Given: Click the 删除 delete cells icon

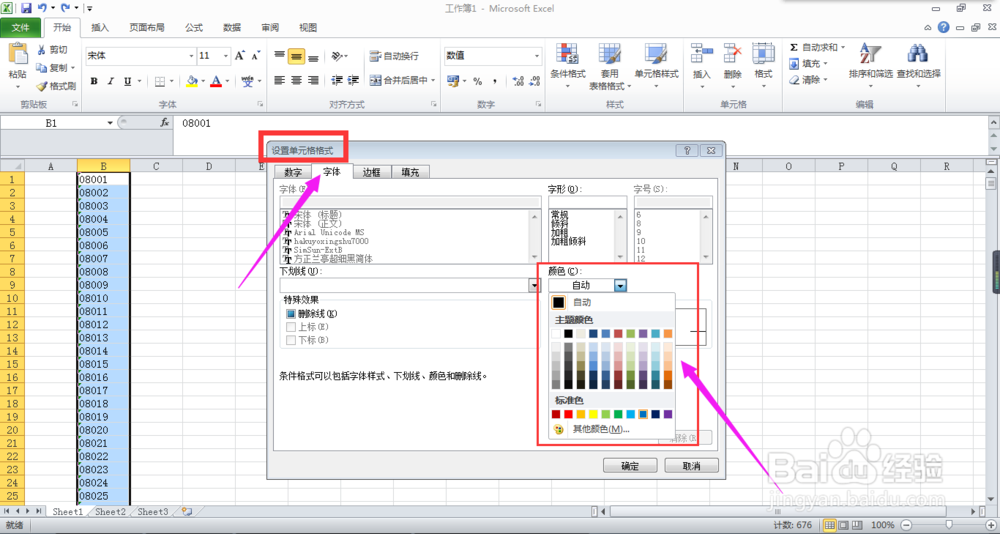Looking at the screenshot, I should pos(733,54).
